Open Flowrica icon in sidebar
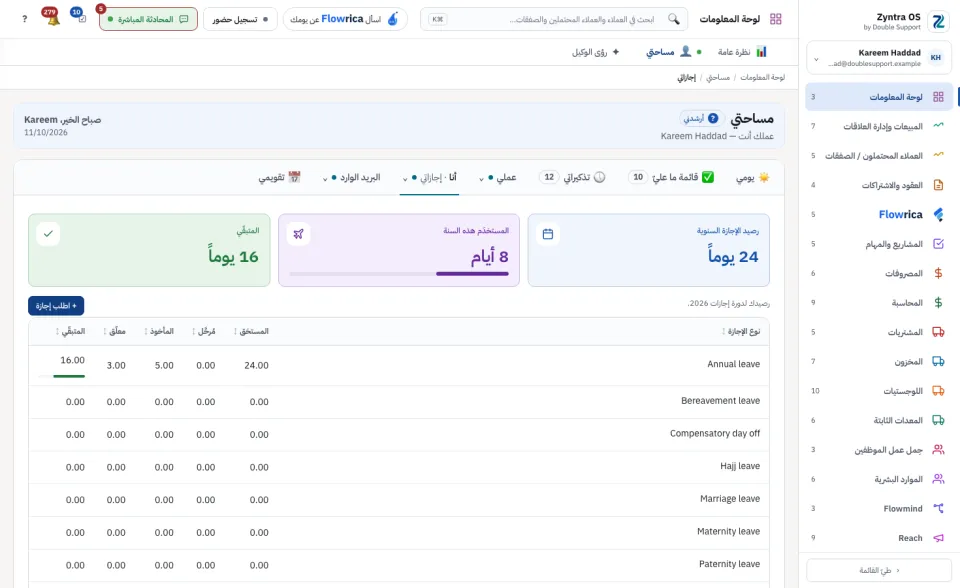Image resolution: width=960 pixels, height=588 pixels. point(938,214)
